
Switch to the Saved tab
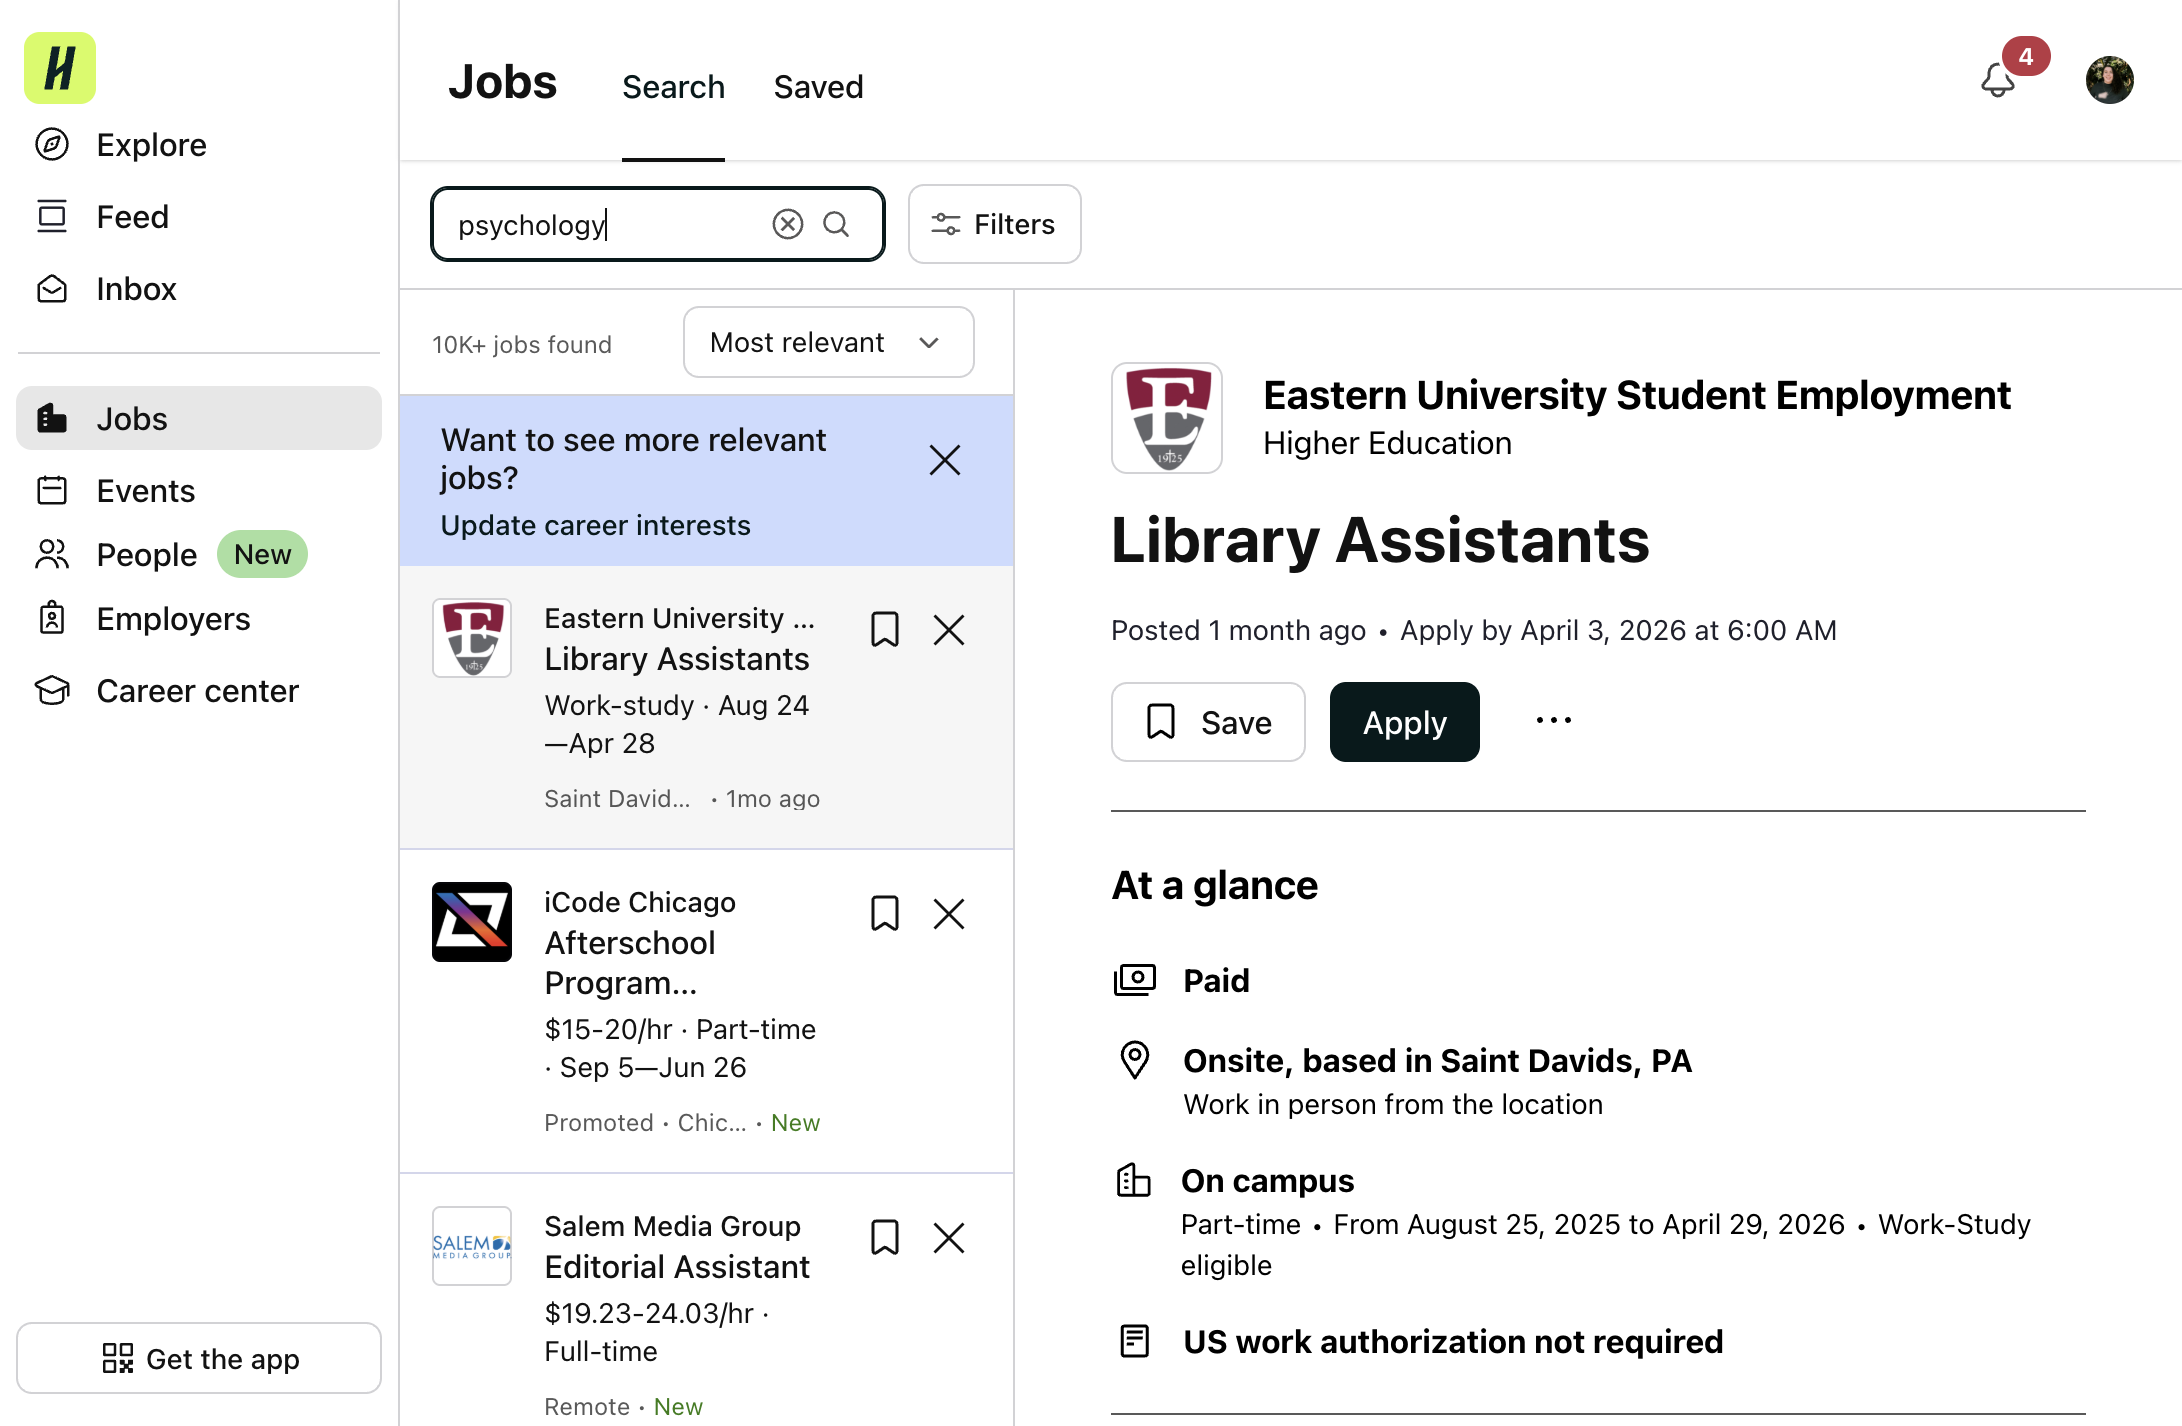(818, 87)
